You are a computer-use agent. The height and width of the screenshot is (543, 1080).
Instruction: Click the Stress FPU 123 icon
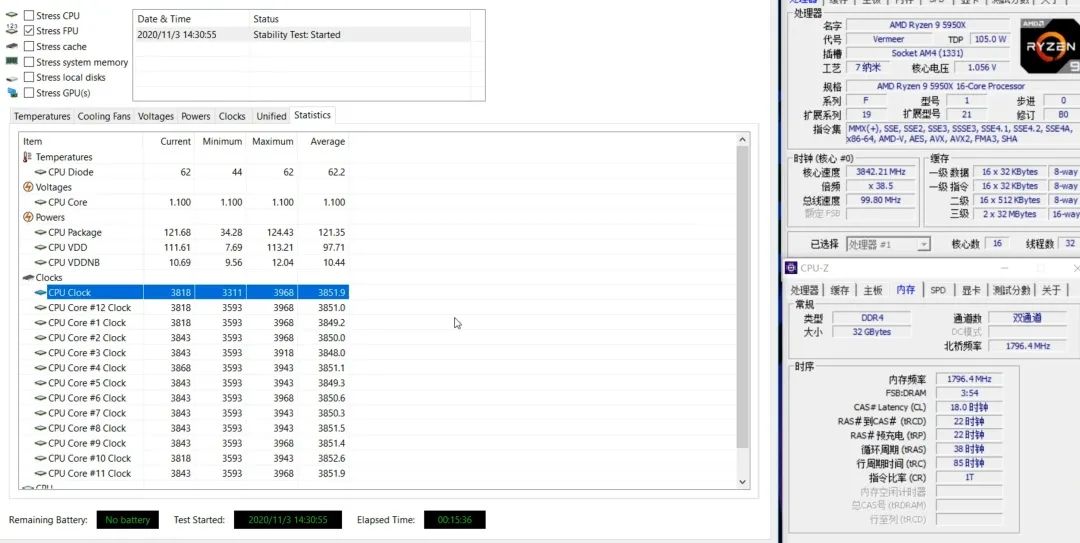pos(12,30)
